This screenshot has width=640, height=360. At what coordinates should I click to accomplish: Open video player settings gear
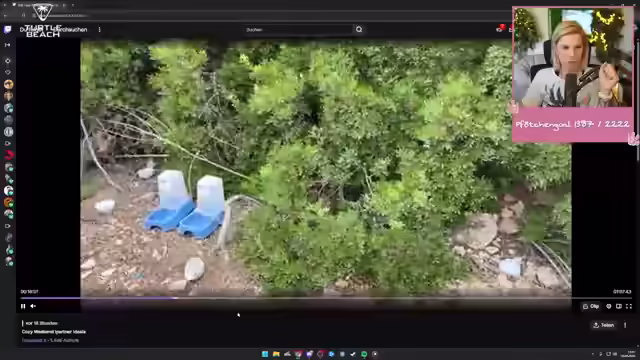[609, 306]
